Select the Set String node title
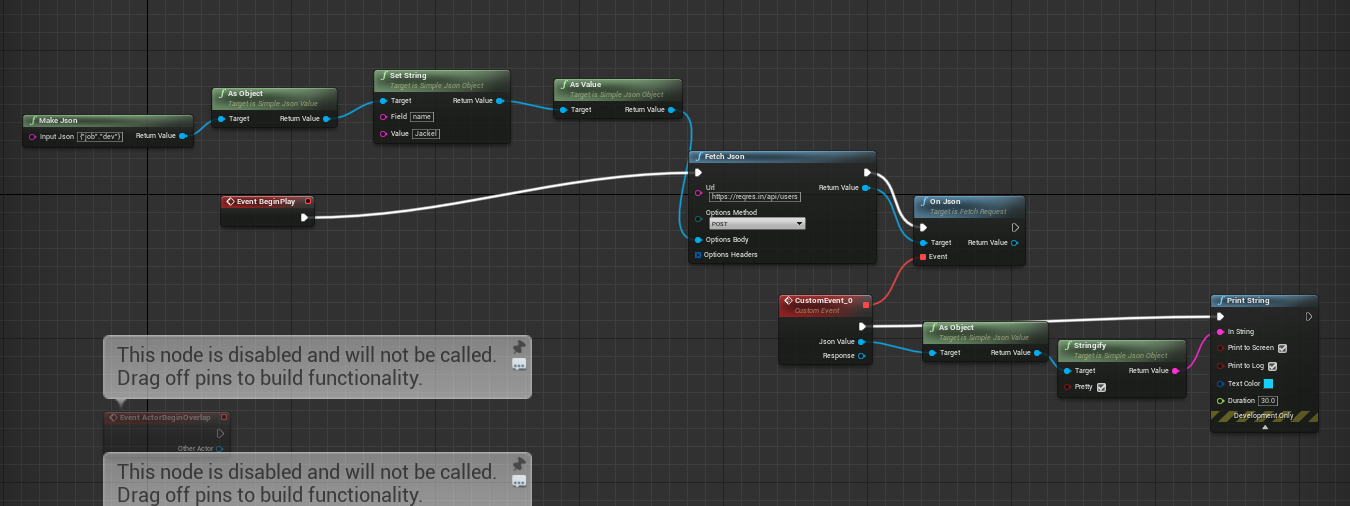This screenshot has width=1350, height=506. (x=409, y=75)
